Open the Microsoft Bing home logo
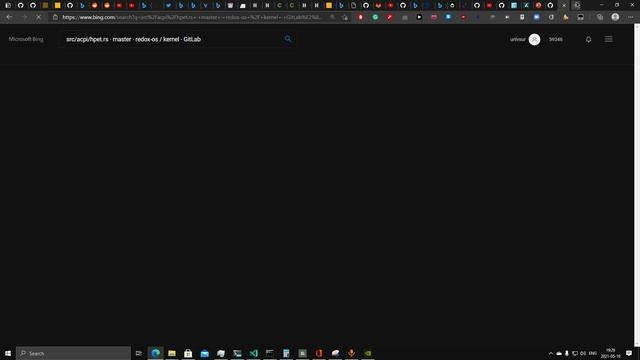 [x=26, y=39]
